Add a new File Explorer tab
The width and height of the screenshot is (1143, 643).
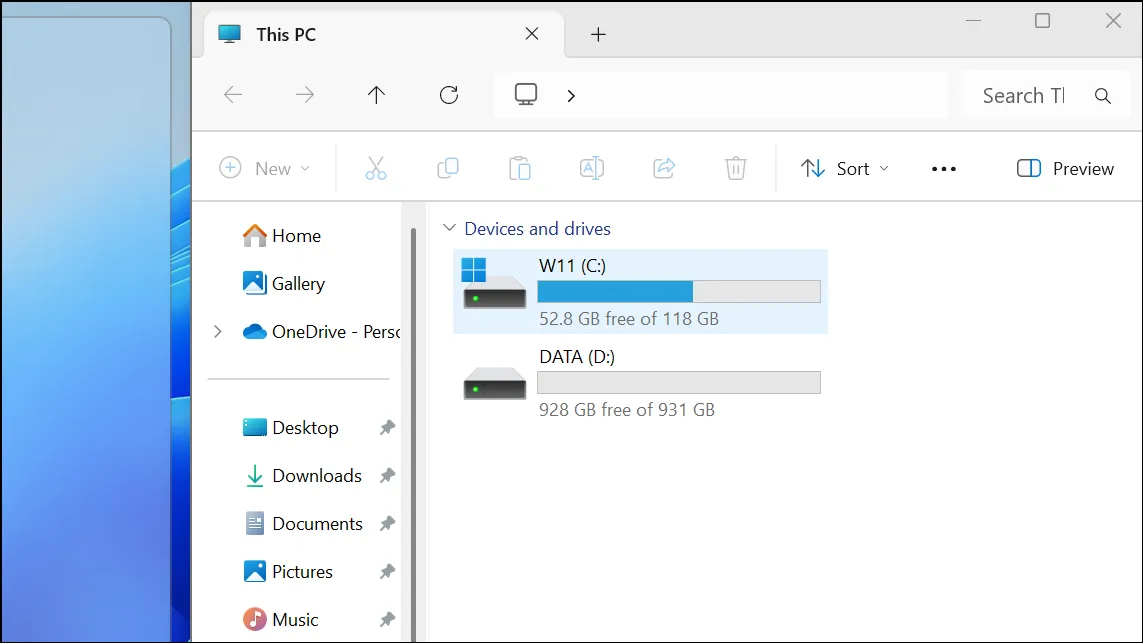(598, 34)
